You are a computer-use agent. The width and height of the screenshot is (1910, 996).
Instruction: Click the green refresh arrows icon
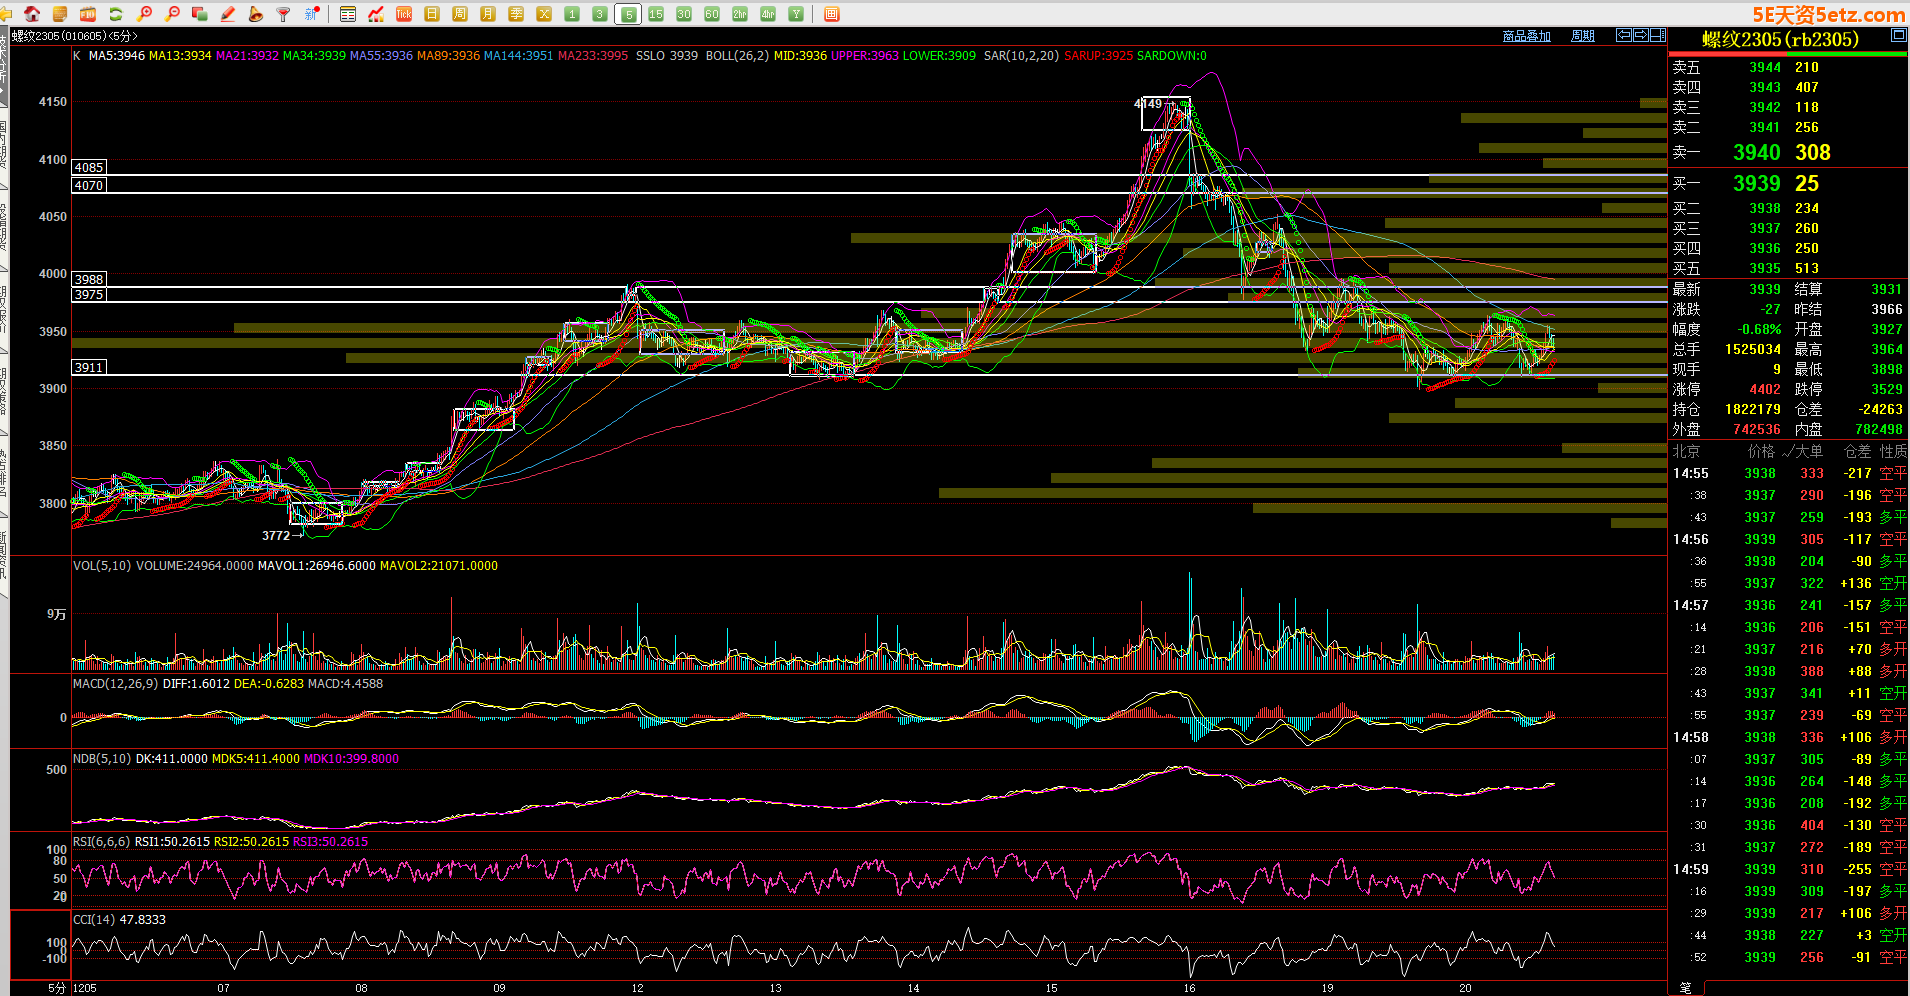coord(116,14)
